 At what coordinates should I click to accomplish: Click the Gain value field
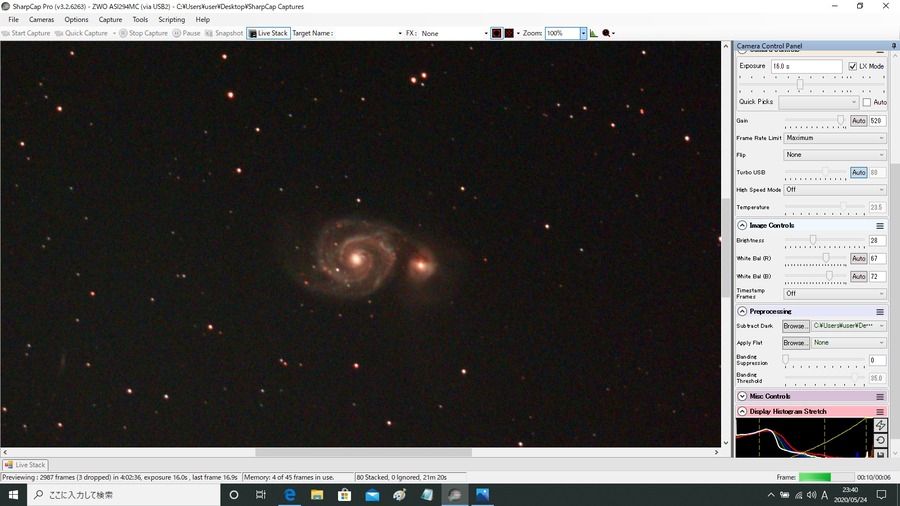[x=877, y=121]
